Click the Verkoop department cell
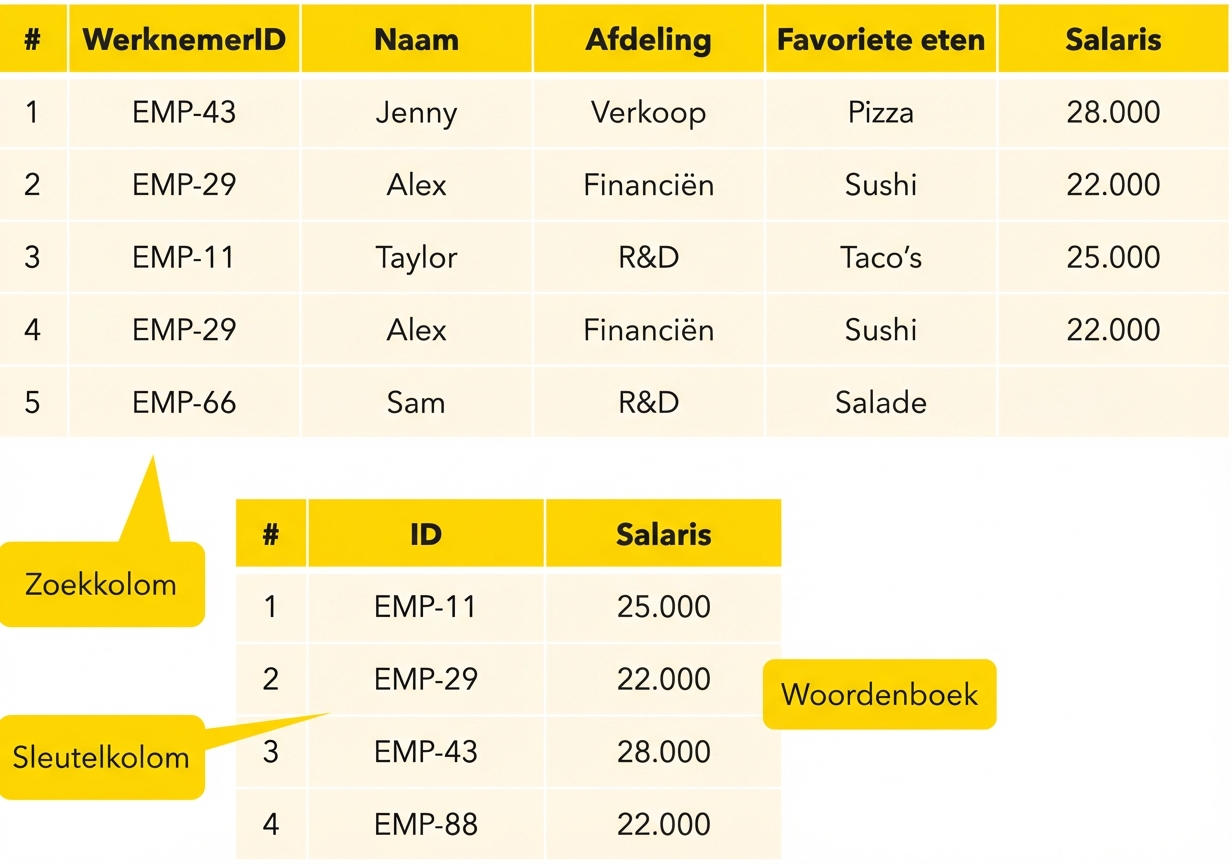The height and width of the screenshot is (864, 1232). click(648, 112)
